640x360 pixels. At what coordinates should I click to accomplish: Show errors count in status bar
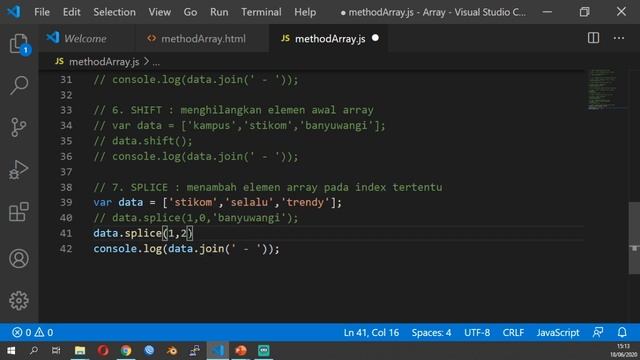pos(22,332)
